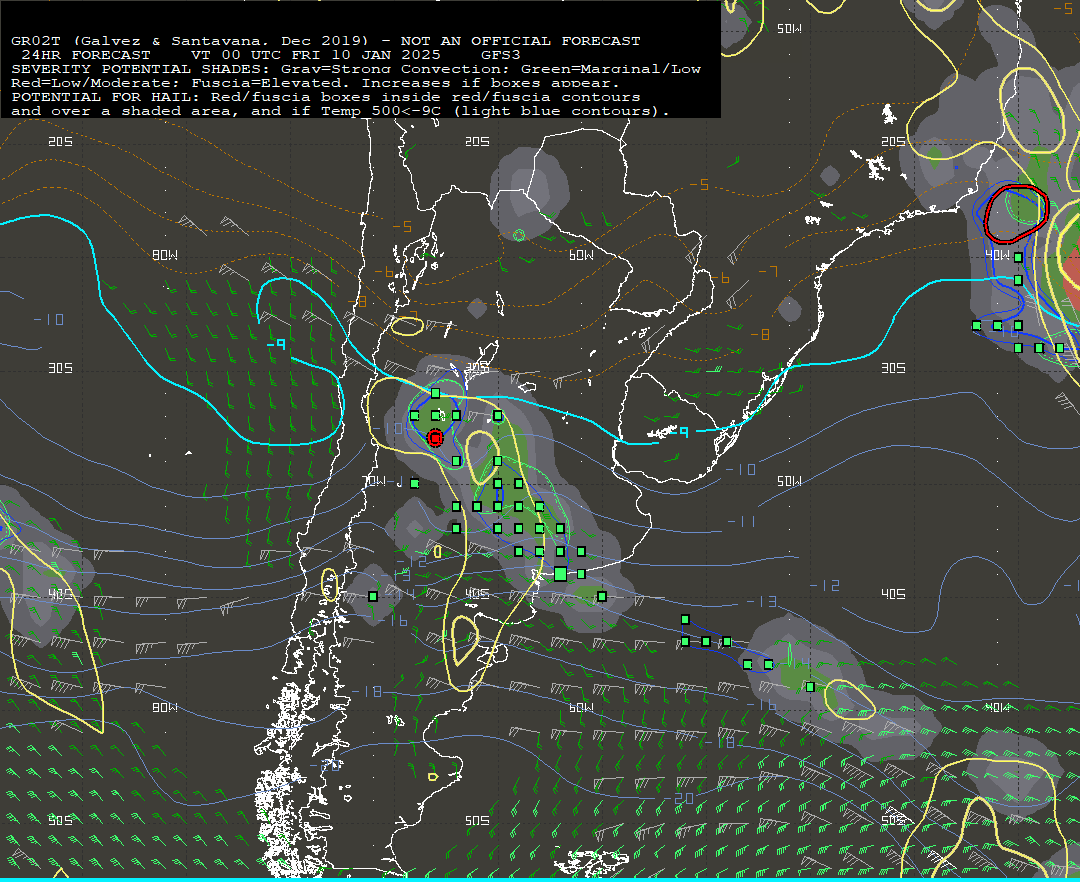Viewport: 1080px width, 882px height.
Task: Click the "GFS3" model label
Action: pos(501,54)
